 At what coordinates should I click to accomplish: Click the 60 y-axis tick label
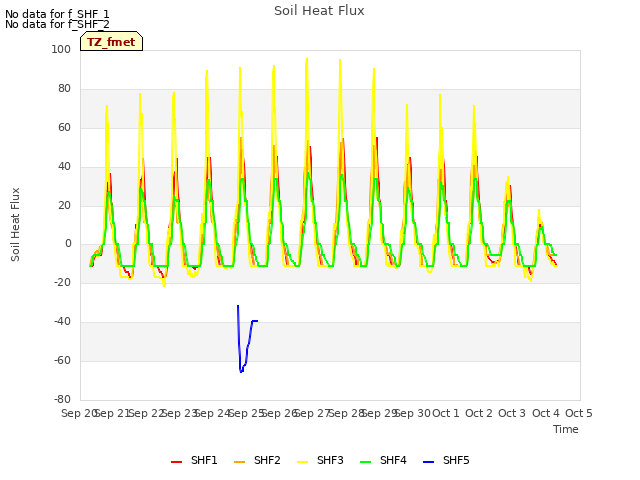point(64,127)
